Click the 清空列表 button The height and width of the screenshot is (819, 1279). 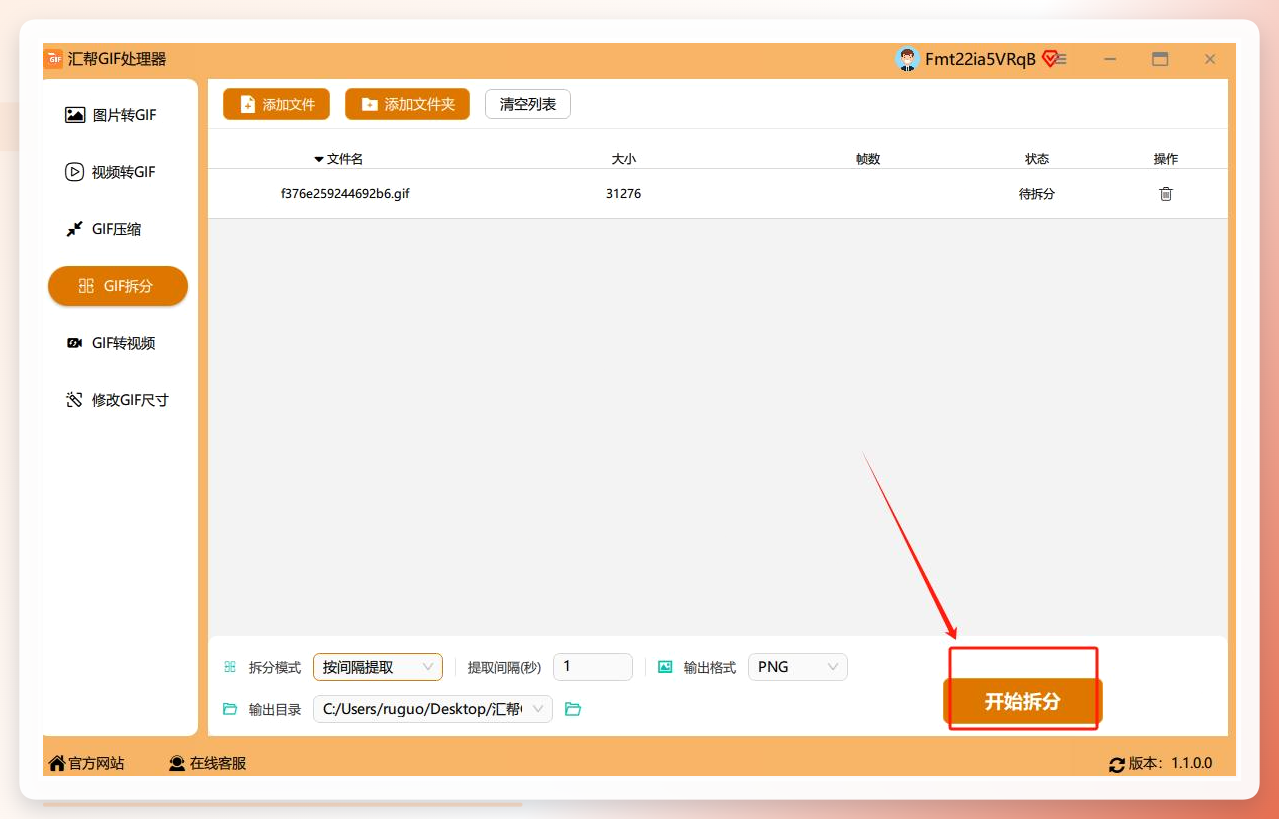coord(528,104)
